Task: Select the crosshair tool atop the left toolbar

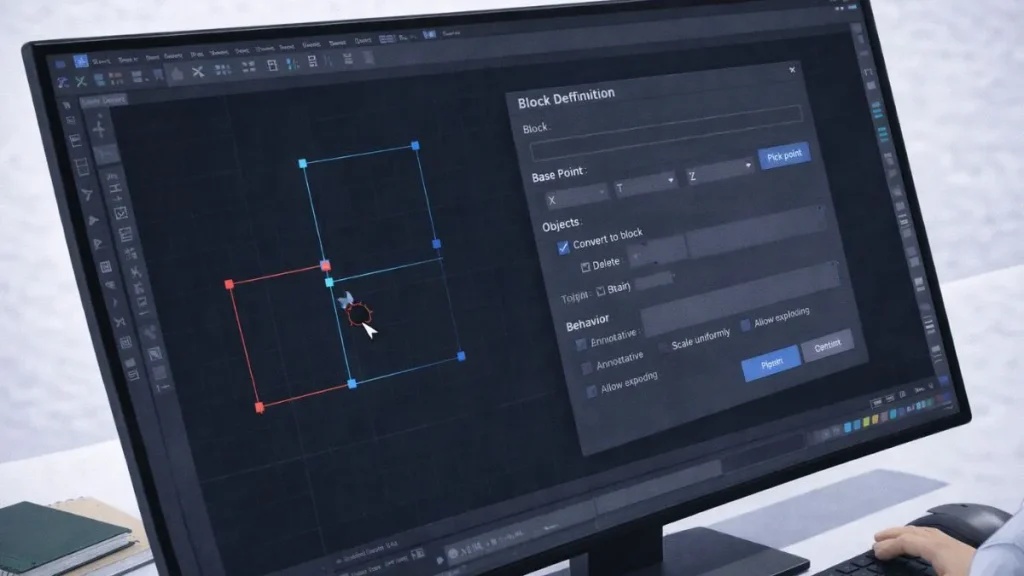Action: pos(98,130)
